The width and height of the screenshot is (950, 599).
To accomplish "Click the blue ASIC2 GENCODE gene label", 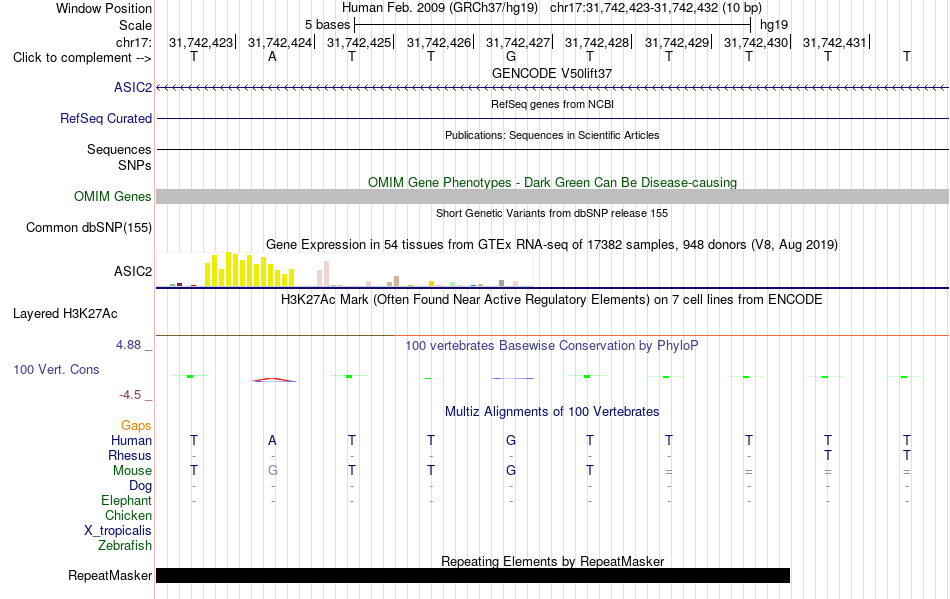I will [x=133, y=88].
